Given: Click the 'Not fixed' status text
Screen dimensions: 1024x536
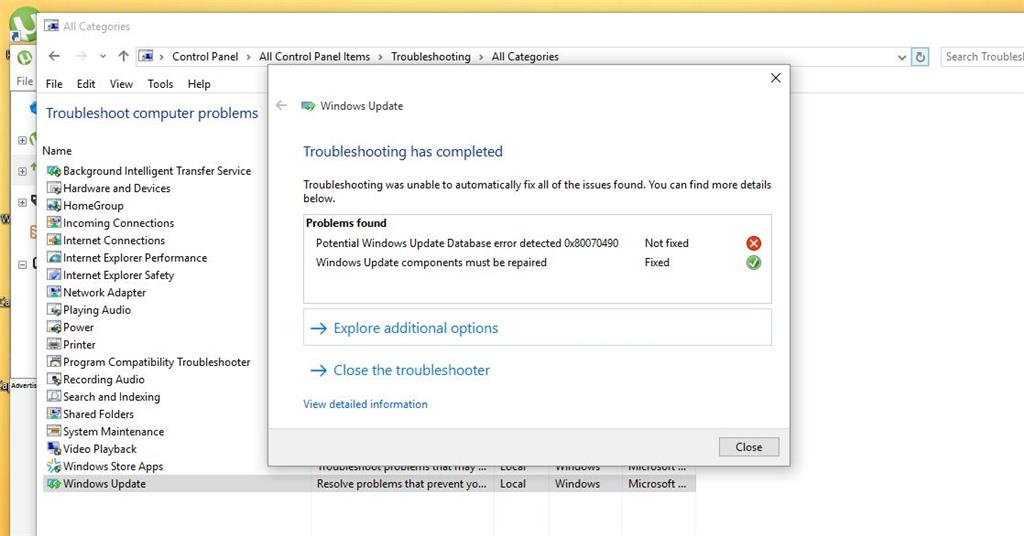Looking at the screenshot, I should point(666,244).
